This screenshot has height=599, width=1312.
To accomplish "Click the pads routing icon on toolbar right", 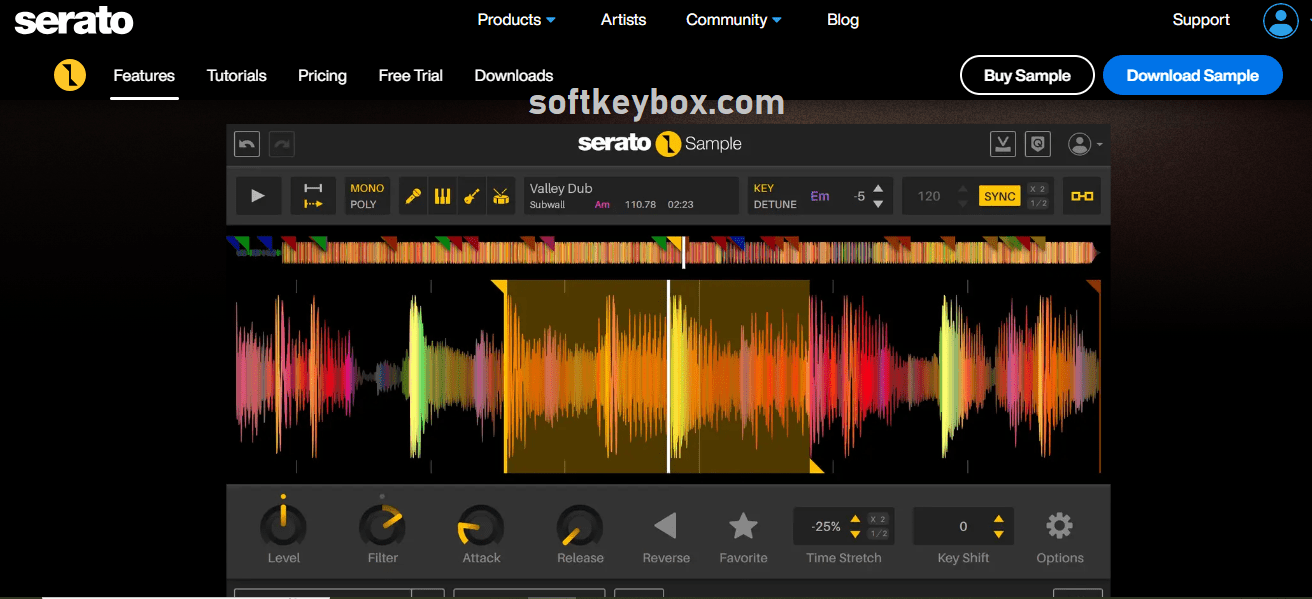I will click(1081, 195).
